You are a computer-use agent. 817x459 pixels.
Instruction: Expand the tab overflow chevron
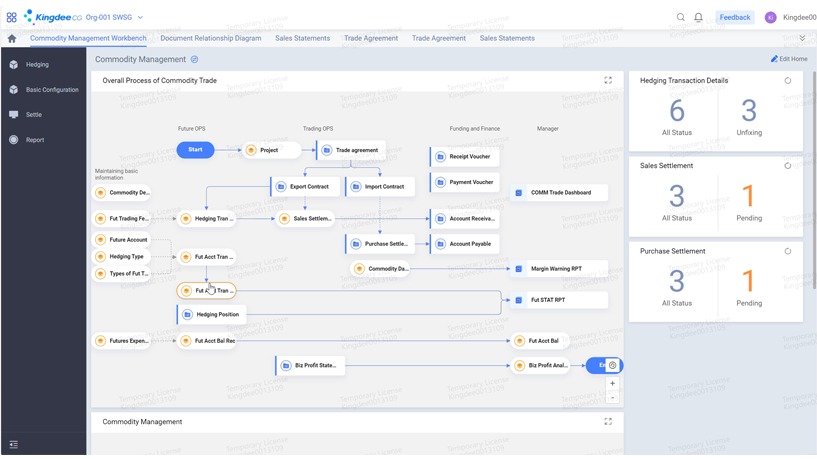(802, 39)
